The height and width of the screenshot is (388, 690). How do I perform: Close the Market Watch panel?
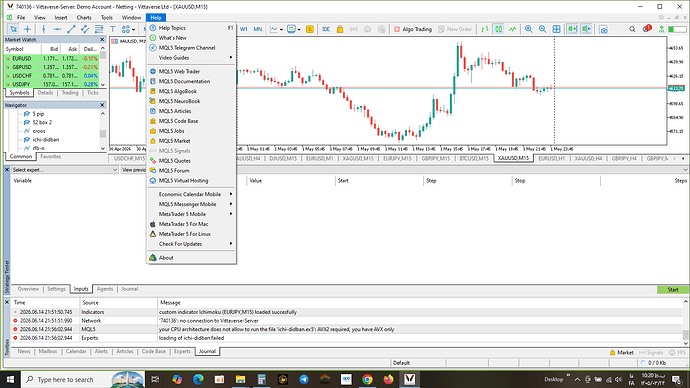click(102, 40)
